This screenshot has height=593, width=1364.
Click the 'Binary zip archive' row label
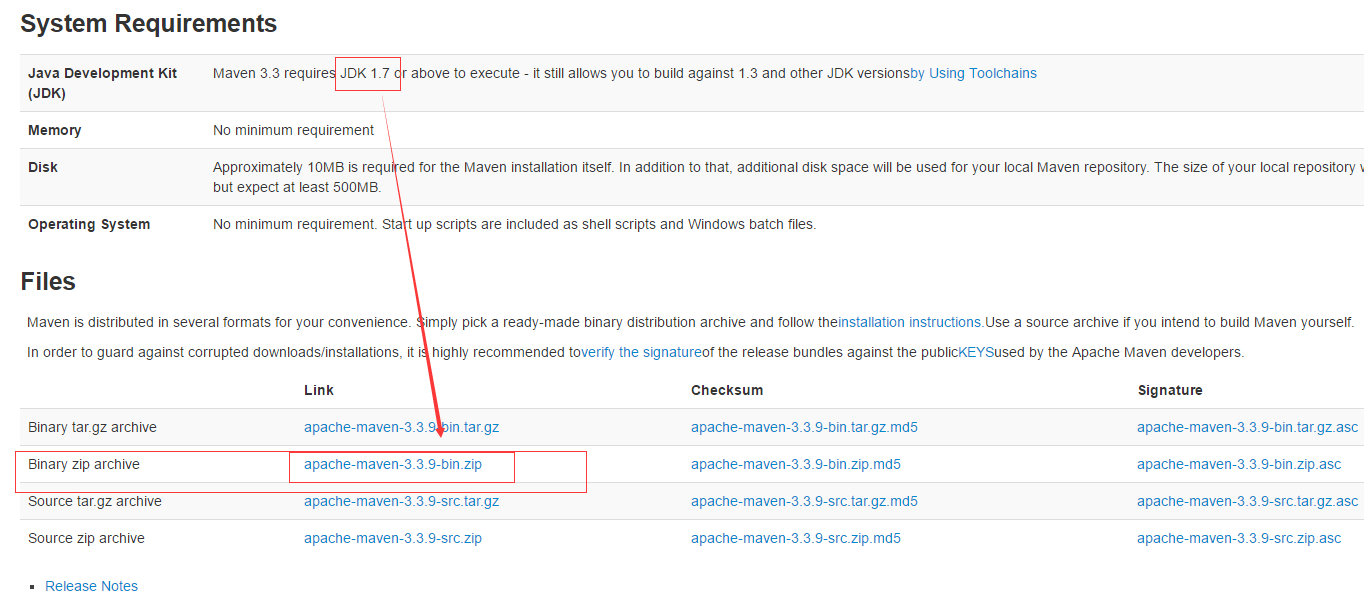(x=84, y=464)
